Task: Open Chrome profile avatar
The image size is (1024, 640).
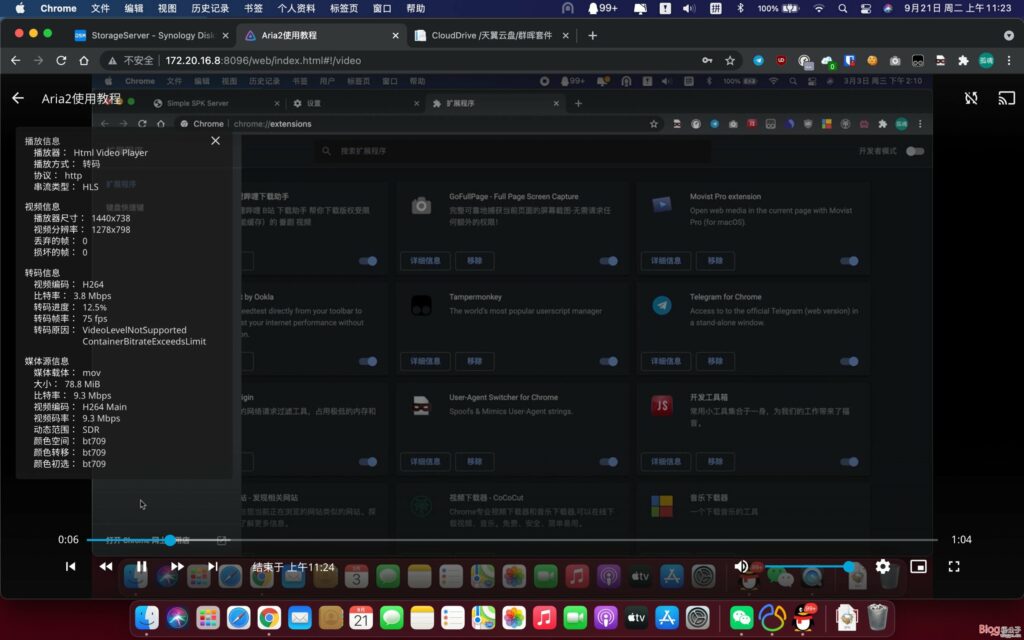Action: pos(986,60)
